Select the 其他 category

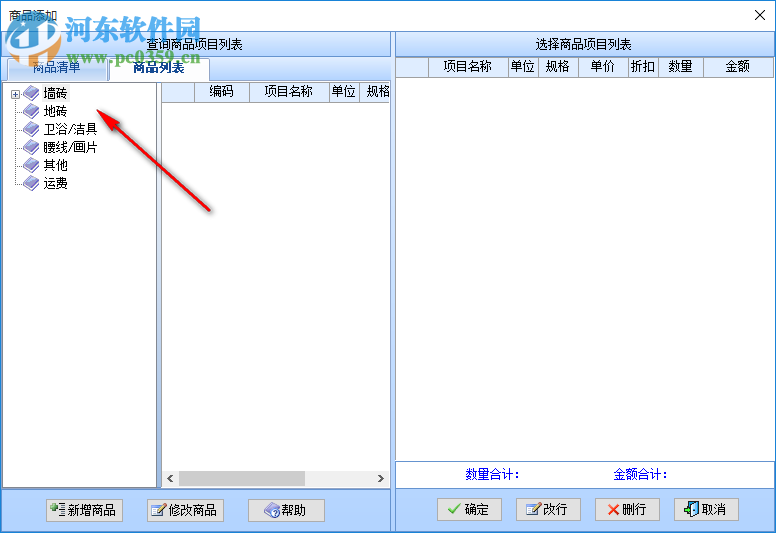[55, 165]
